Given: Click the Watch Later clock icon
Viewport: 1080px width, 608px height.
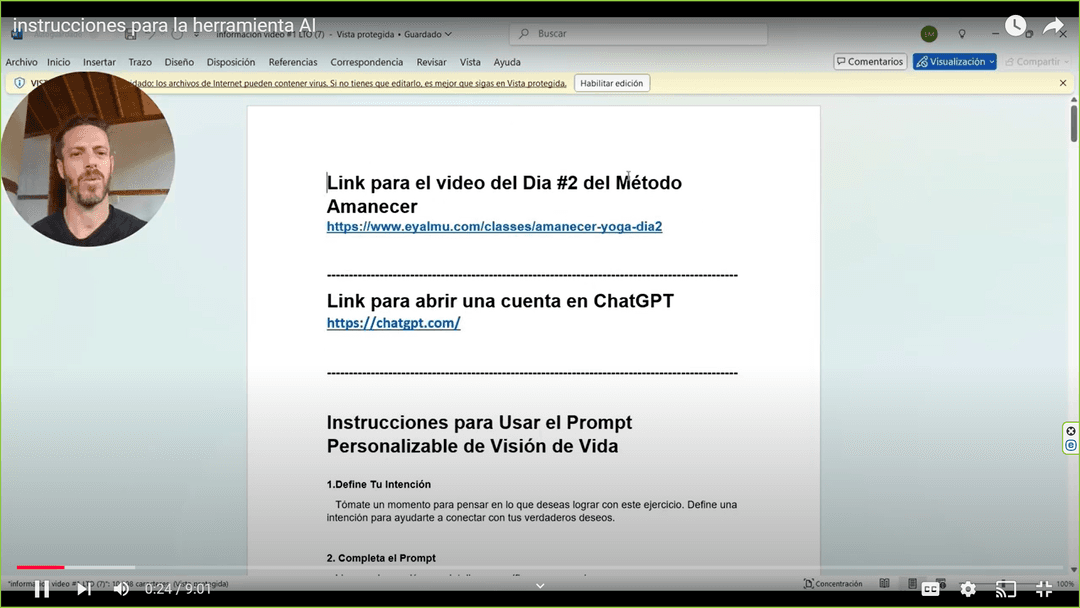Looking at the screenshot, I should click(x=1015, y=26).
